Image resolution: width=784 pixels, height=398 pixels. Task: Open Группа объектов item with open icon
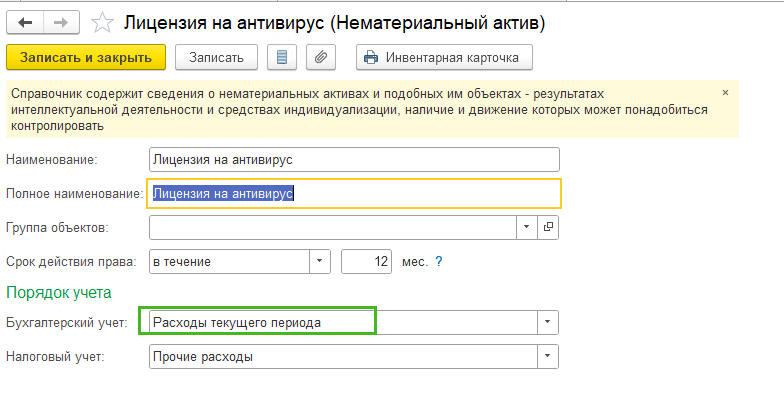coord(548,228)
